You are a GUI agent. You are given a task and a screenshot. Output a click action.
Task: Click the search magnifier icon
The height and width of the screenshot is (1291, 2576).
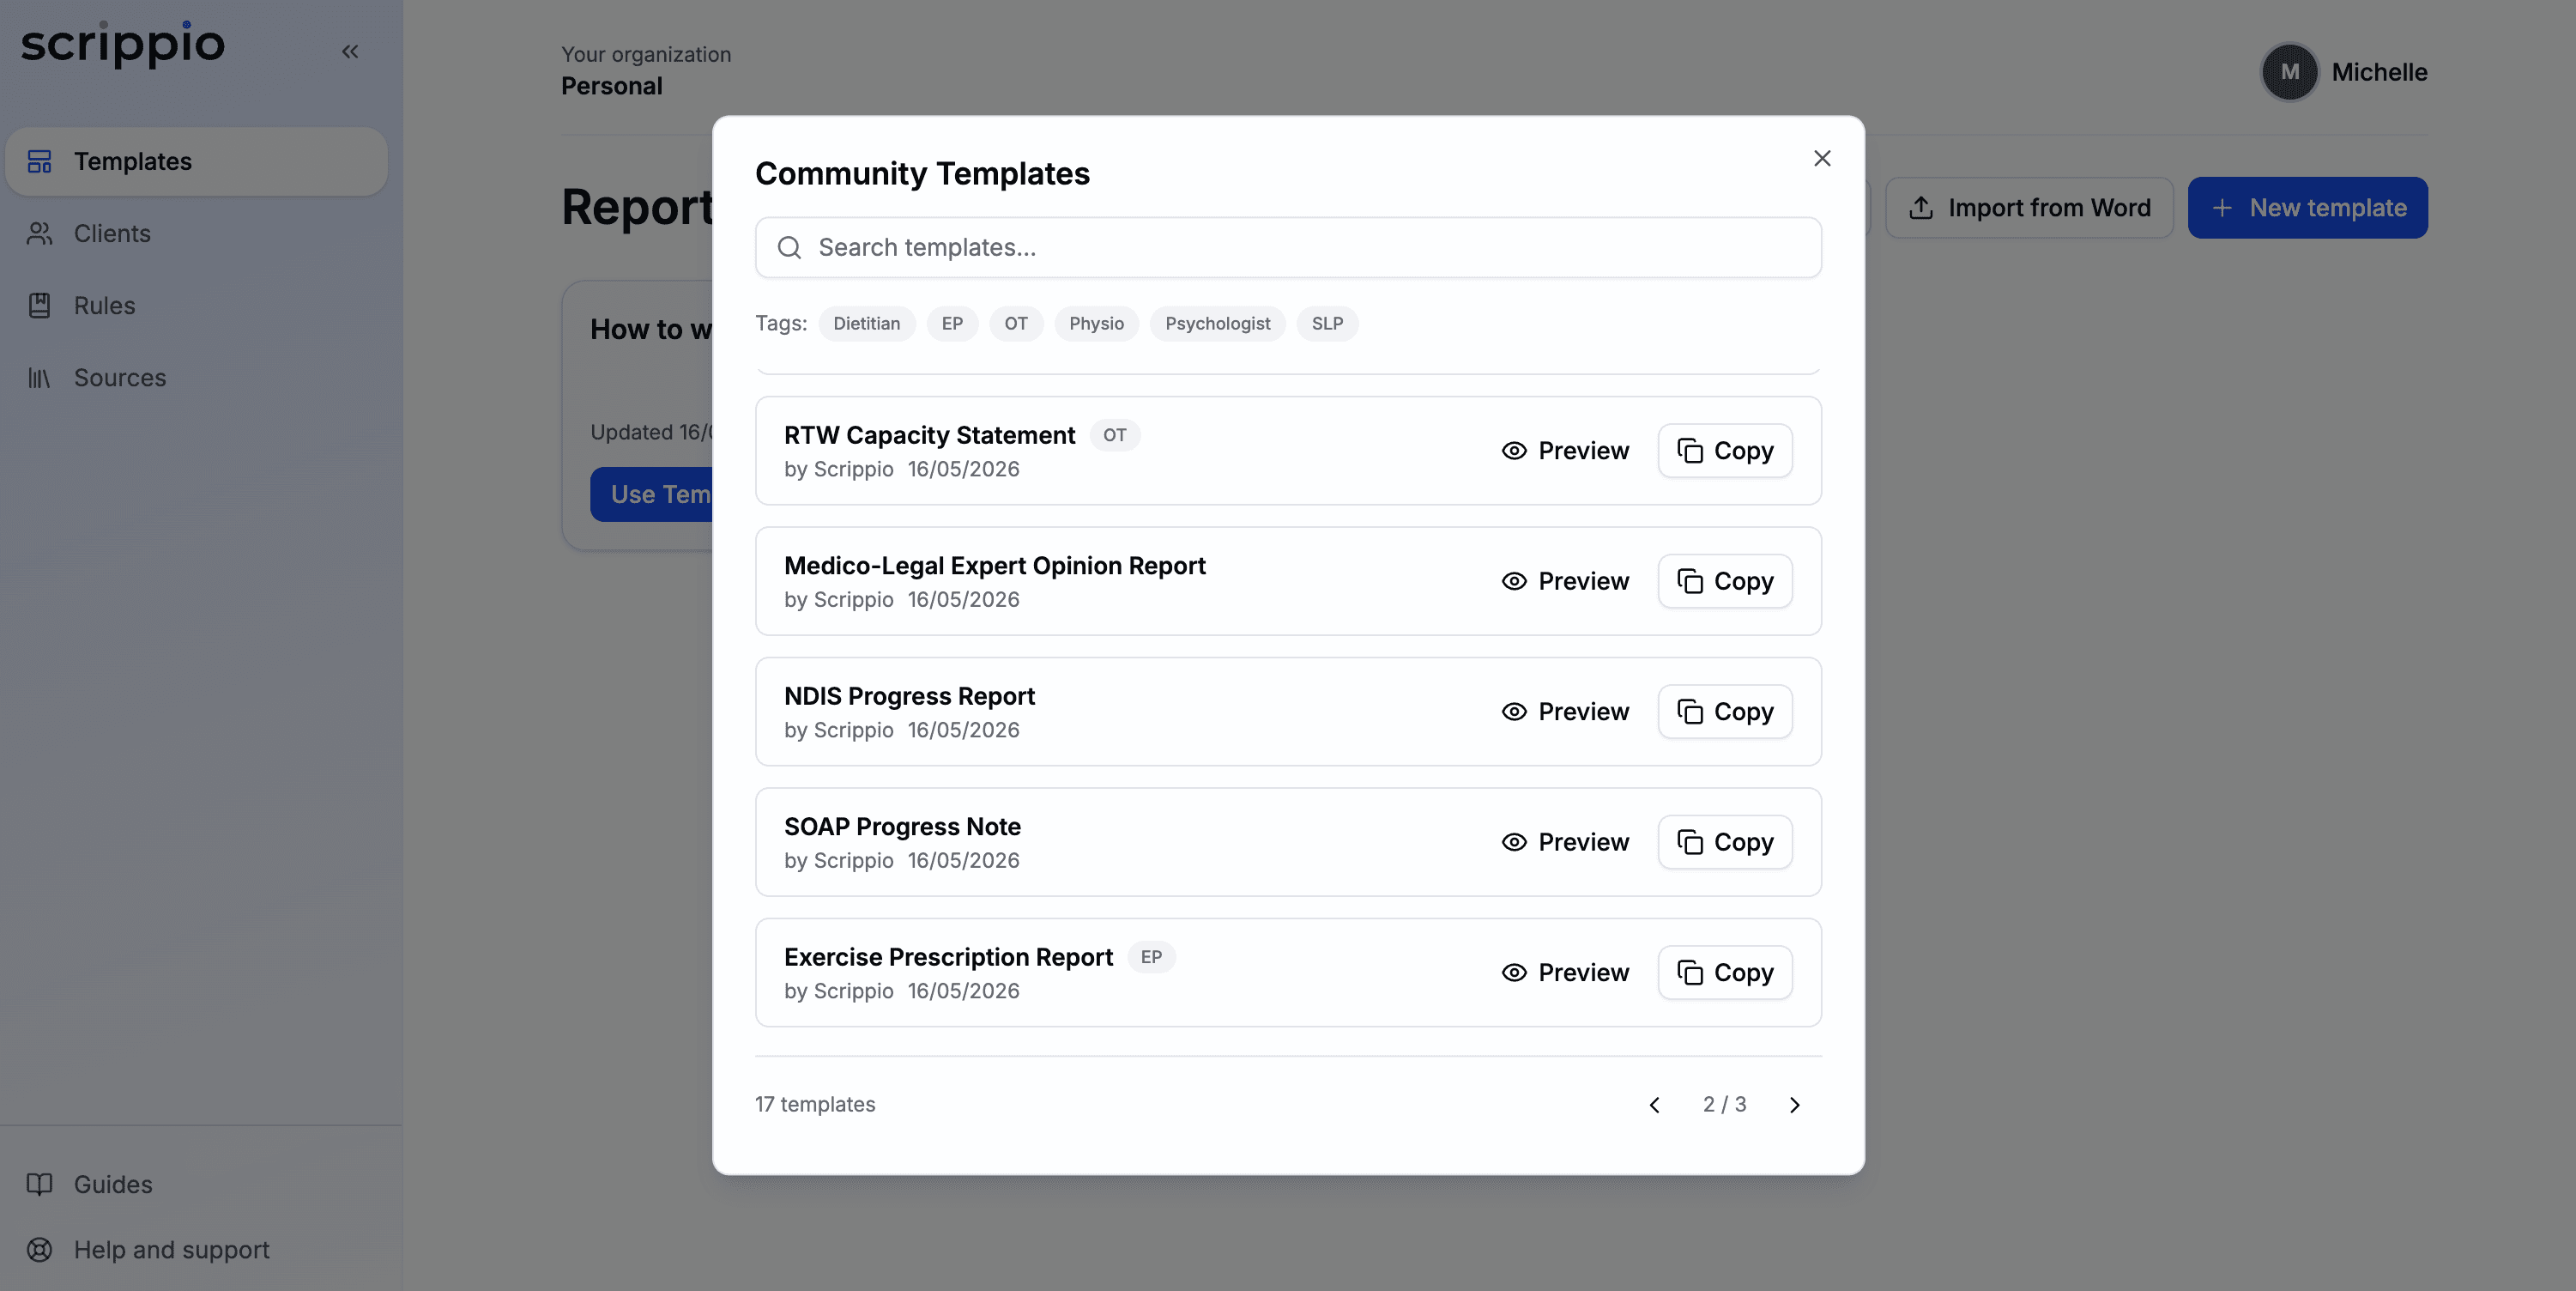coord(790,247)
